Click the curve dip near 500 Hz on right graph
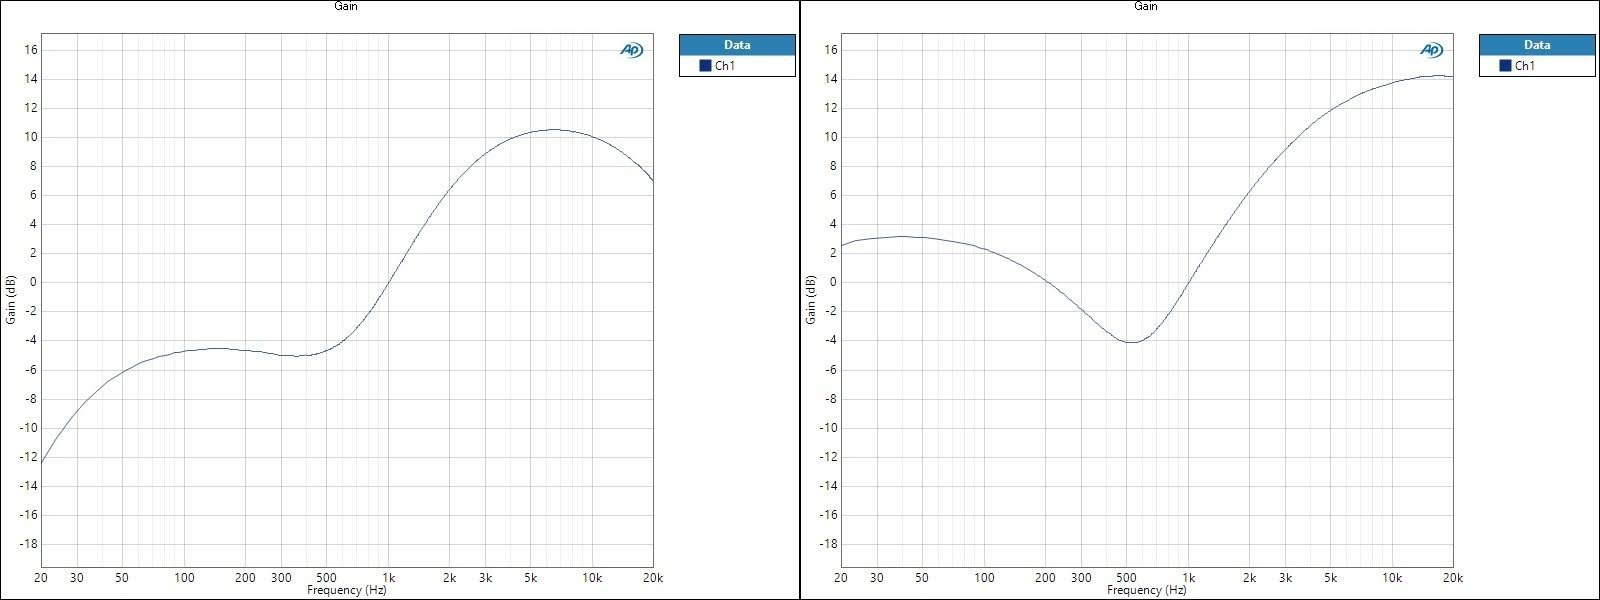The image size is (1600, 600). (1131, 342)
